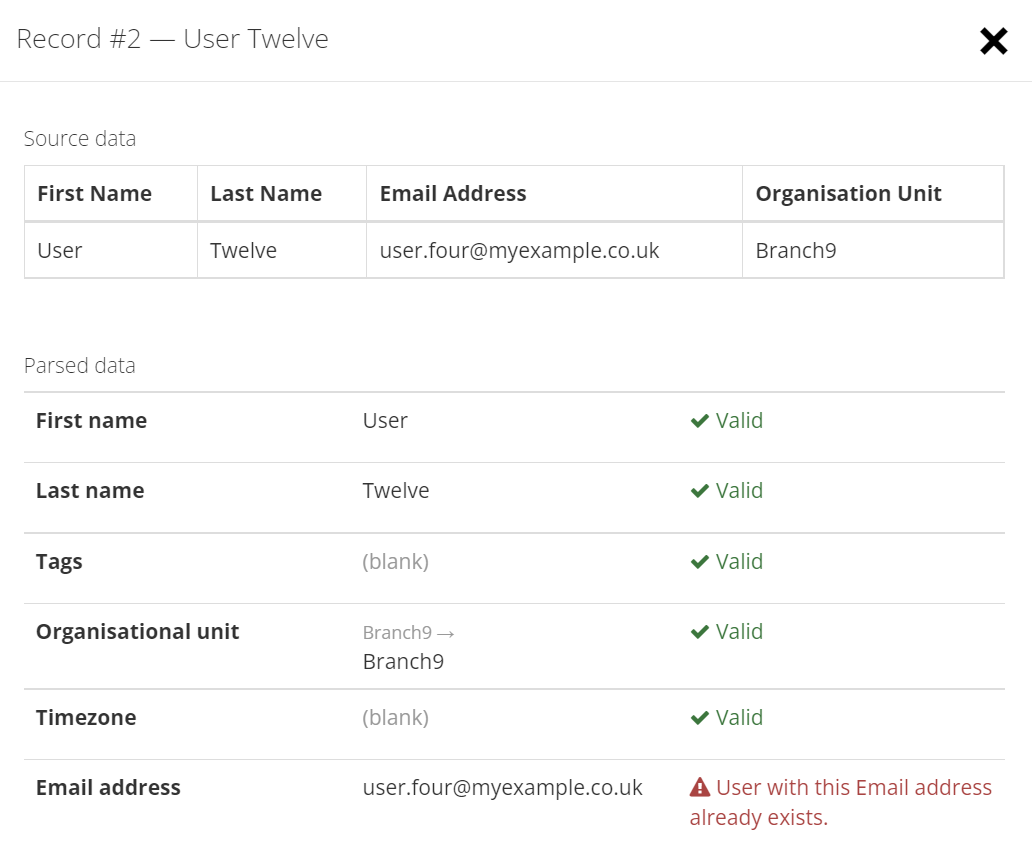Click the Organisational unit valid checkmark icon
The image size is (1032, 860).
pyautogui.click(x=700, y=632)
